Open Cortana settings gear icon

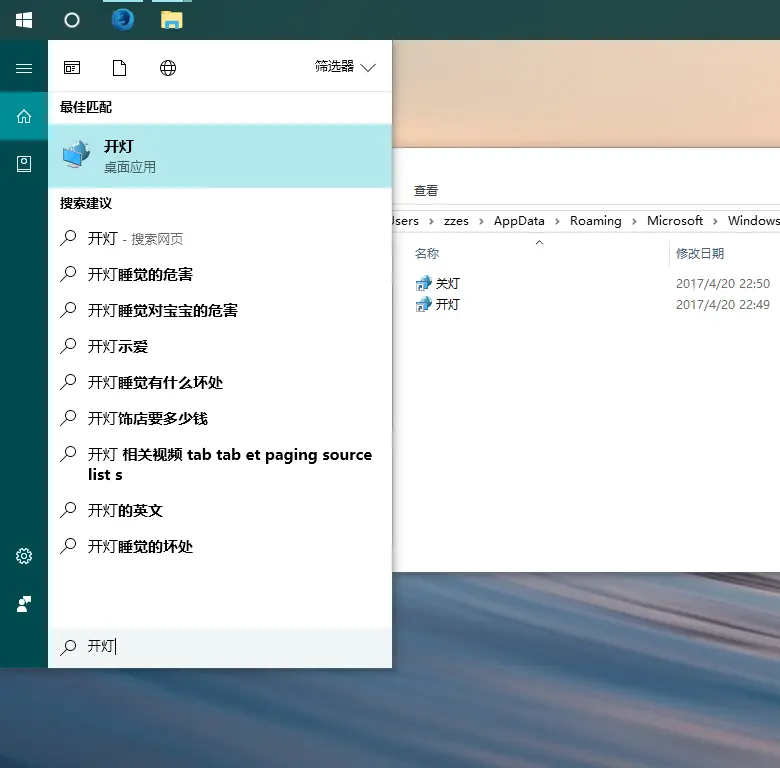(x=24, y=556)
